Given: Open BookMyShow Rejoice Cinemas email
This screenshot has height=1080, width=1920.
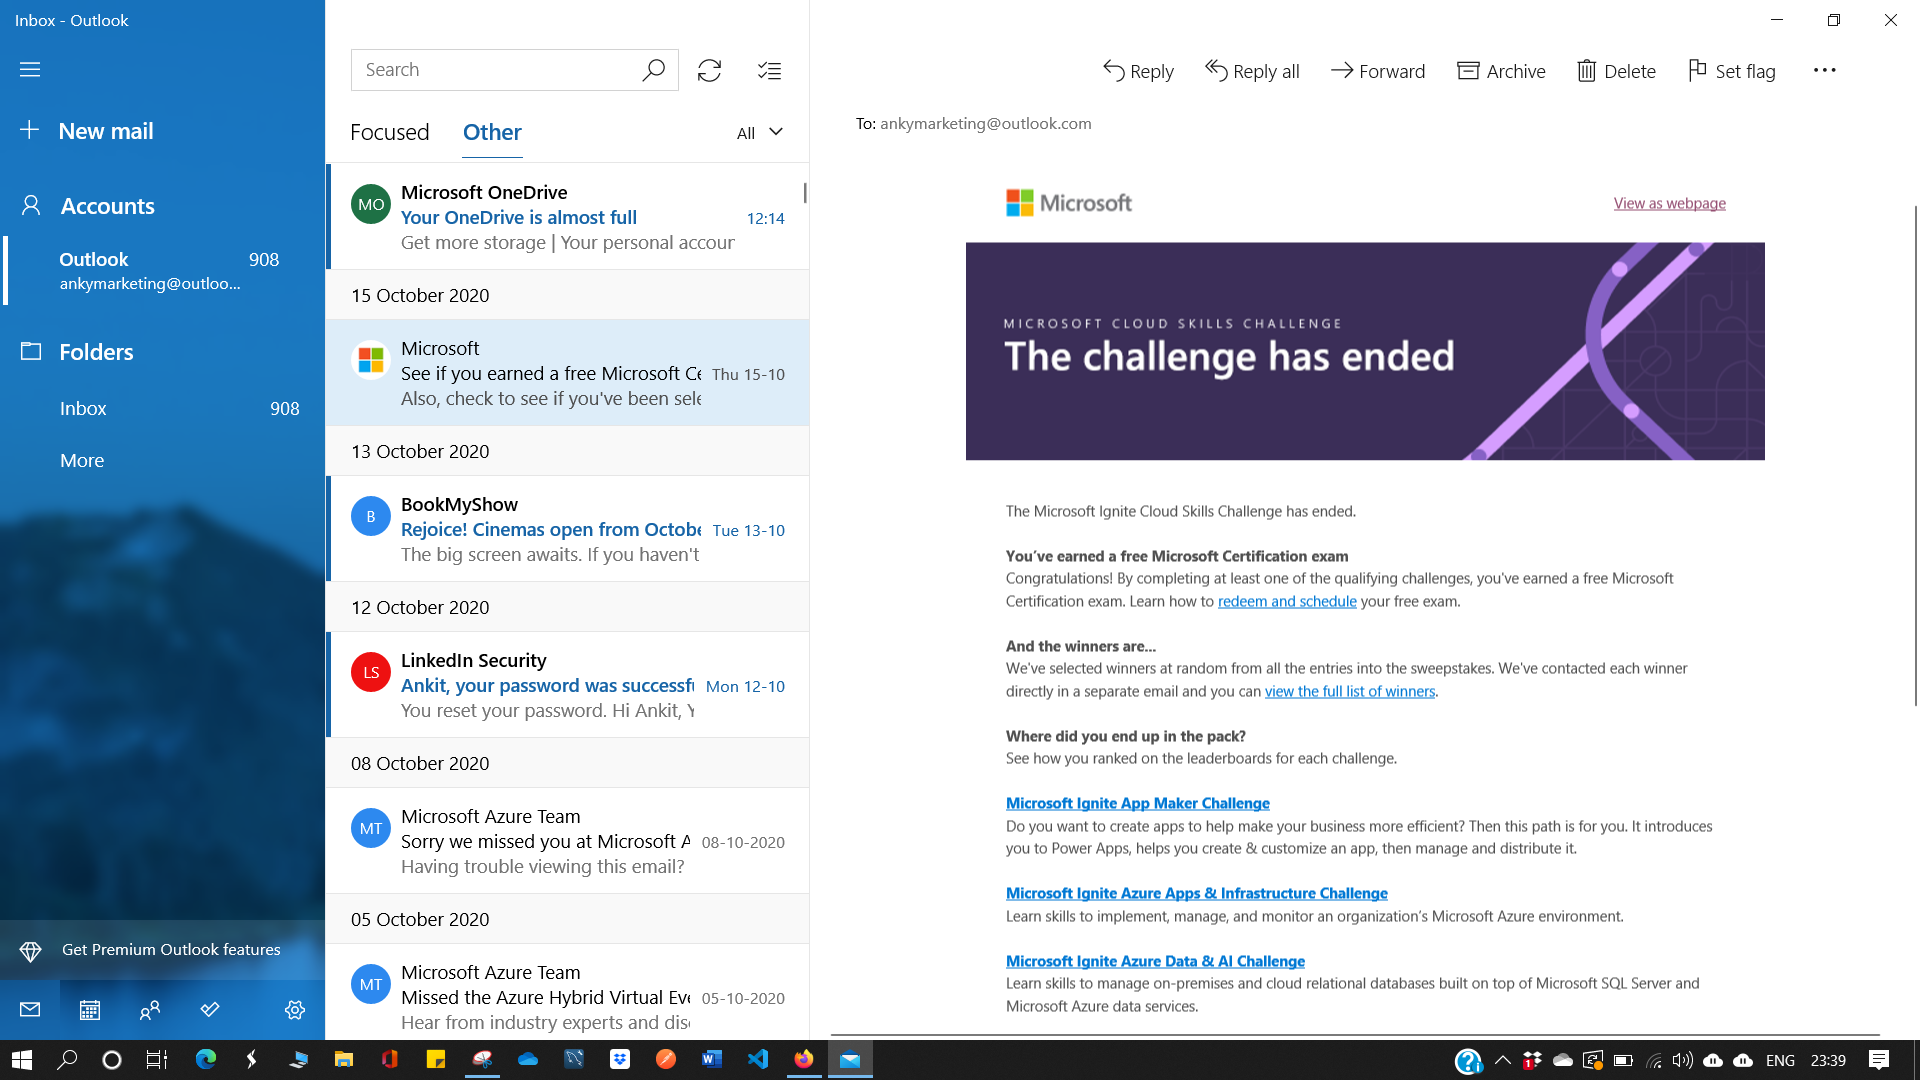Looking at the screenshot, I should click(x=567, y=529).
